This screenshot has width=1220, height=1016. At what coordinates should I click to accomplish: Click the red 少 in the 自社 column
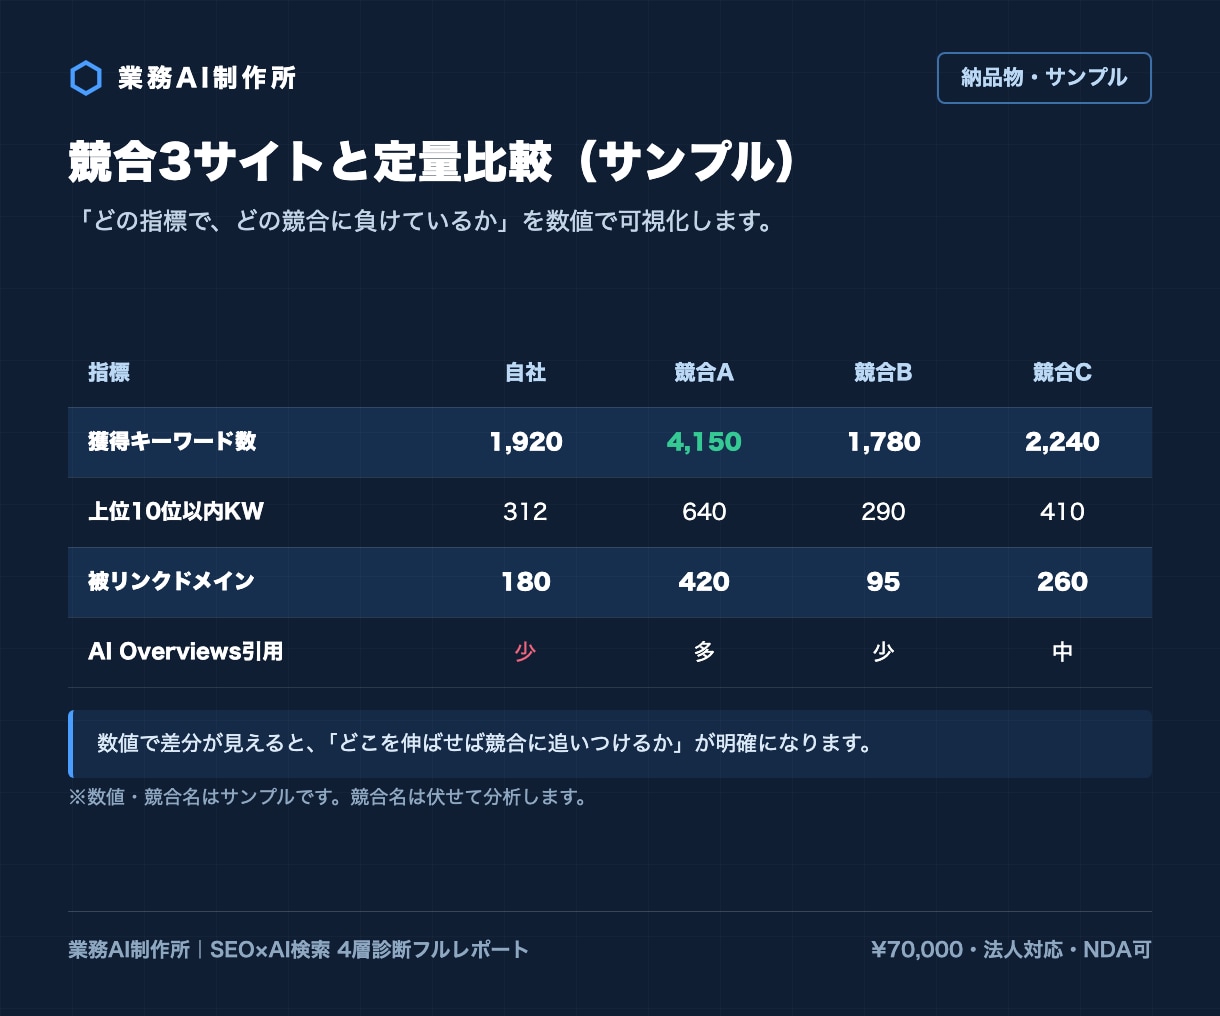coord(526,652)
